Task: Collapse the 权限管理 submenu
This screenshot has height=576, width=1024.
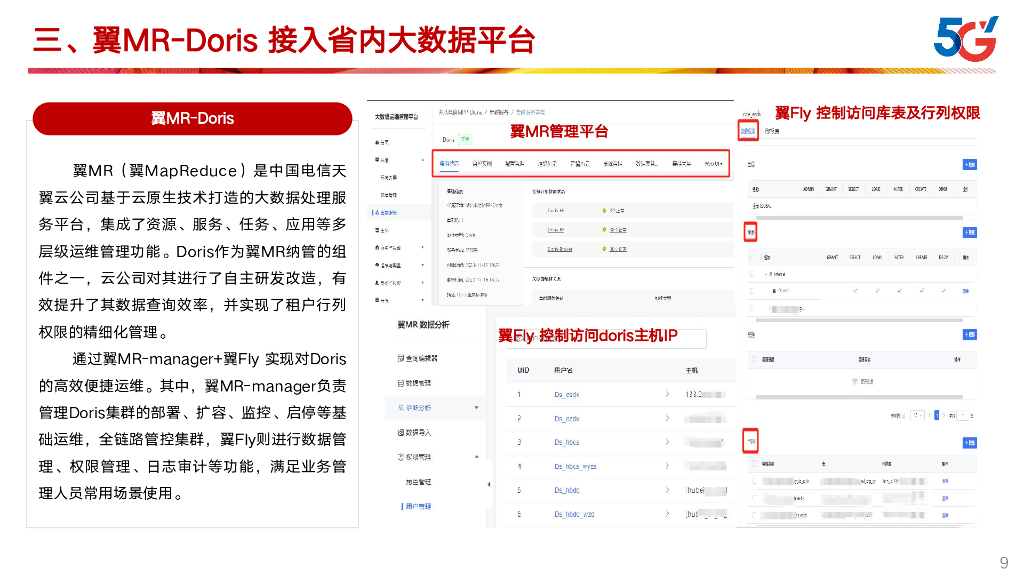Action: (476, 455)
